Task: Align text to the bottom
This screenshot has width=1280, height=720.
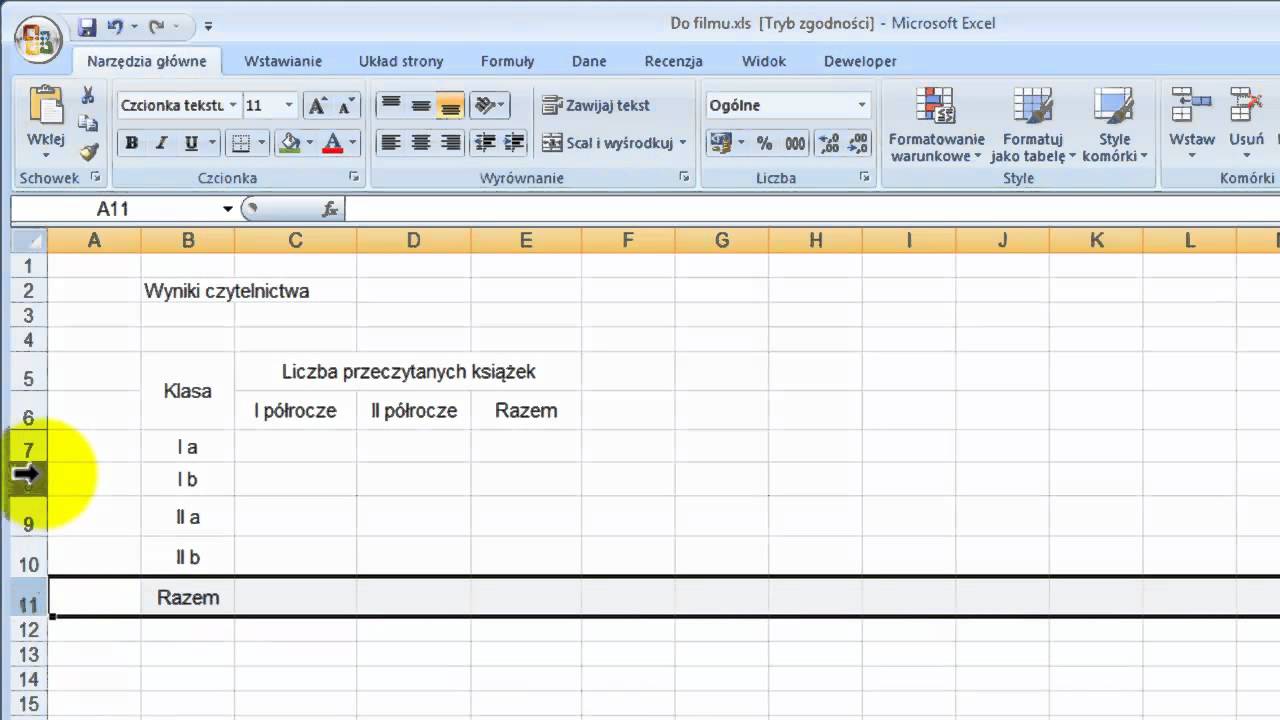Action: pos(451,105)
